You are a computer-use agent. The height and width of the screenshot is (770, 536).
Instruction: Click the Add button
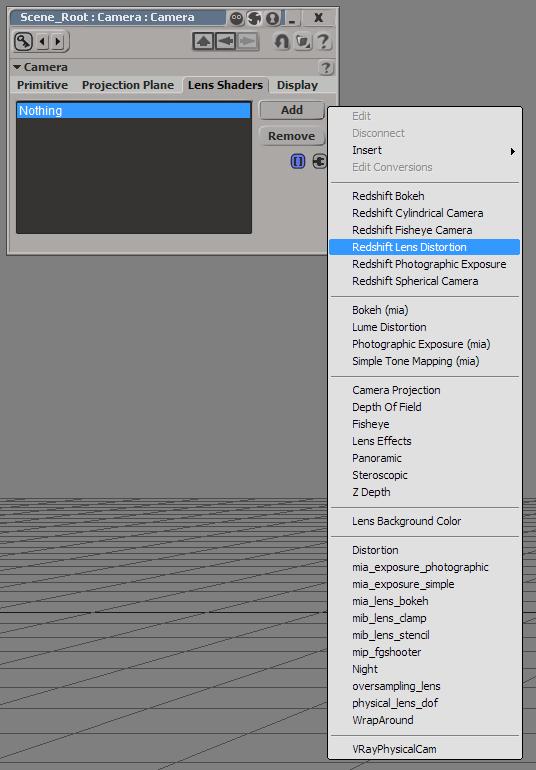pyautogui.click(x=292, y=110)
